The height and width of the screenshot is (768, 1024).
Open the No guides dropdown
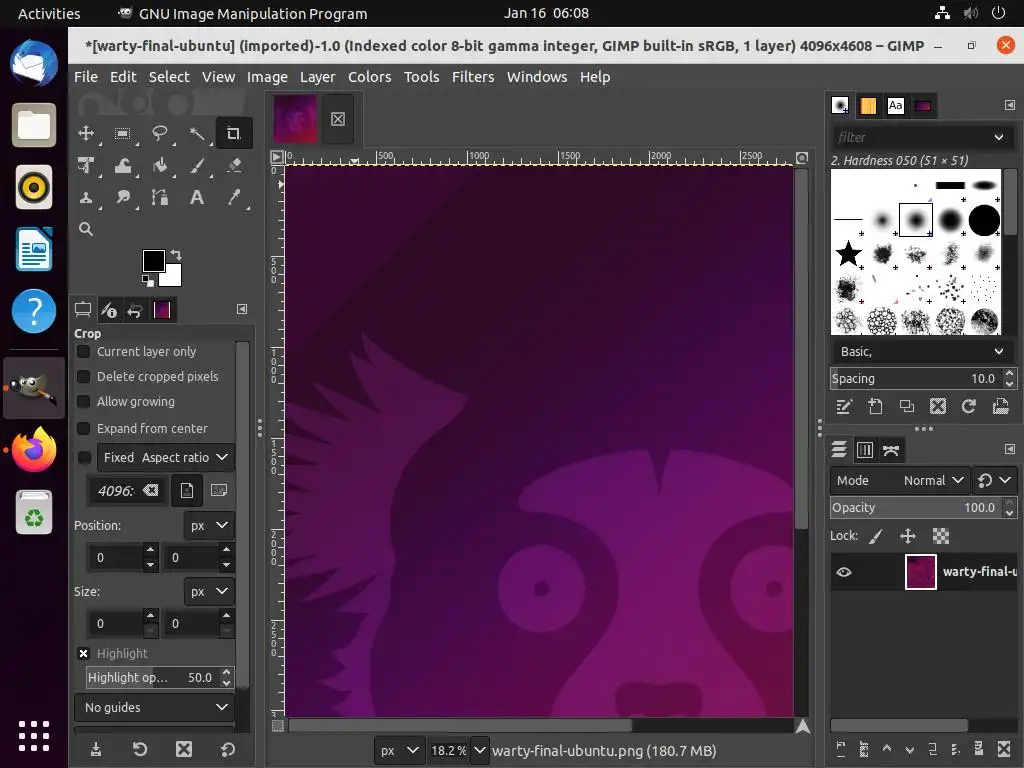pyautogui.click(x=154, y=707)
